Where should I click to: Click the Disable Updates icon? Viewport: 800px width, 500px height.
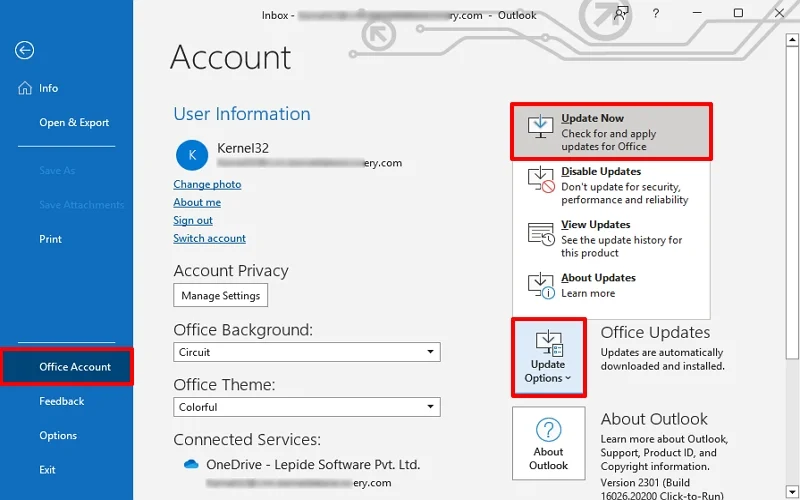(541, 180)
